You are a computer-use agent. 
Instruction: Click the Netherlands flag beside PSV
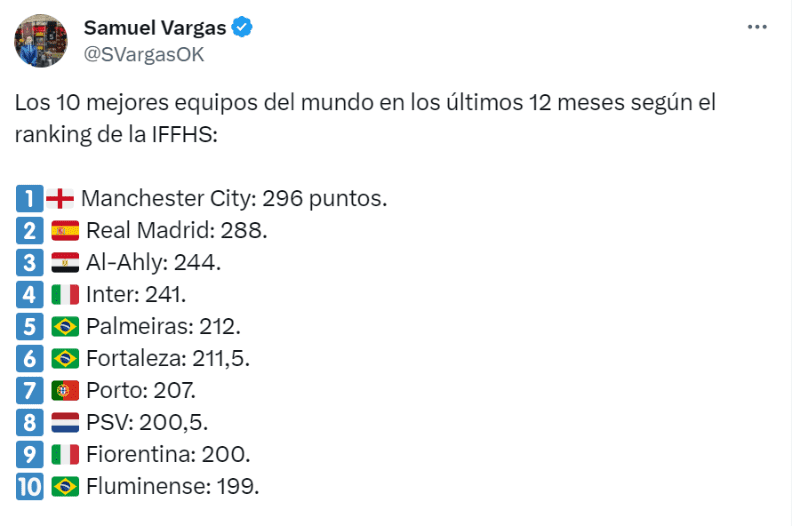click(64, 422)
